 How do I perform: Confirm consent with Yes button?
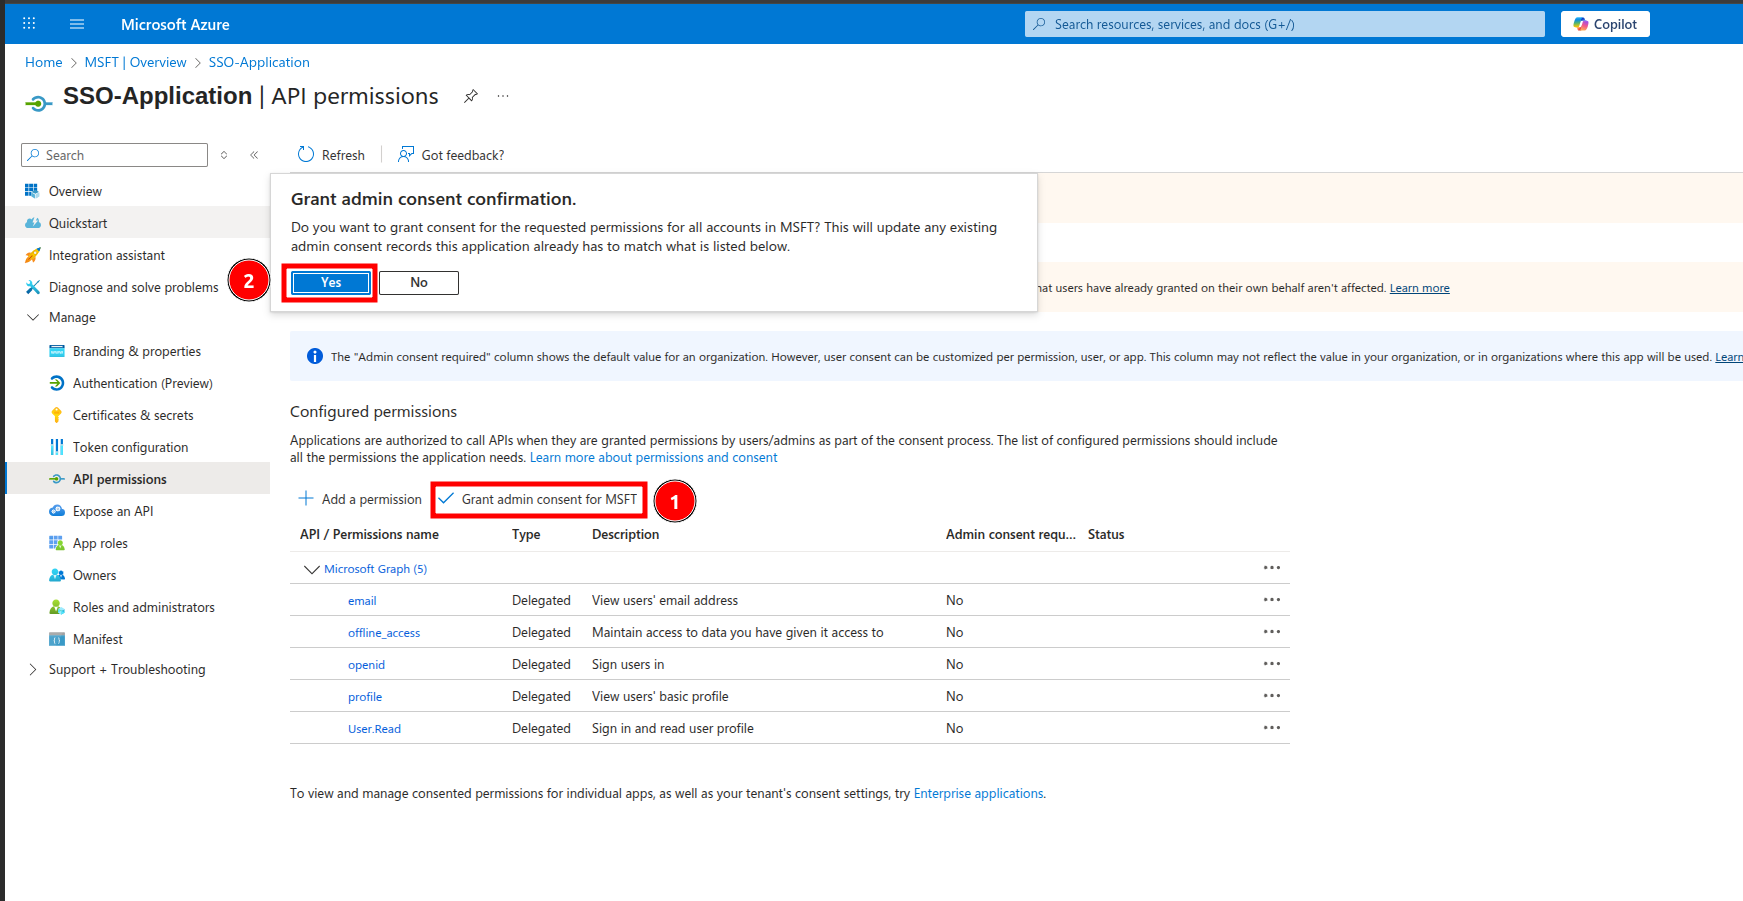[x=331, y=283]
